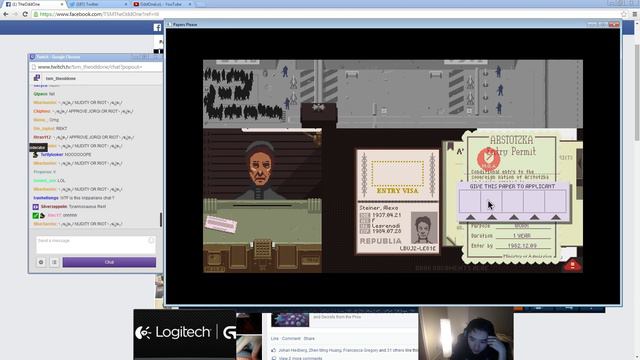
Task: Click the Share link under the Facebook post
Action: (x=309, y=338)
